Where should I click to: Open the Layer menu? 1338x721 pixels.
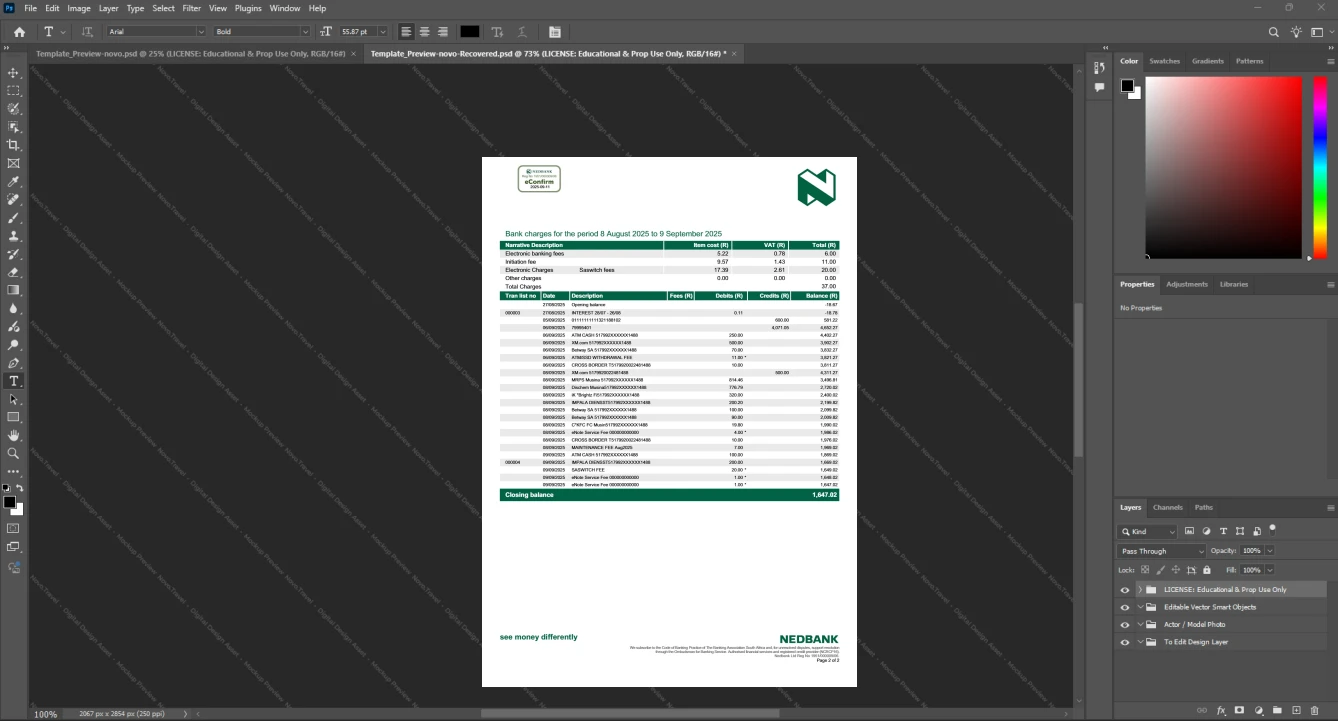click(x=108, y=8)
